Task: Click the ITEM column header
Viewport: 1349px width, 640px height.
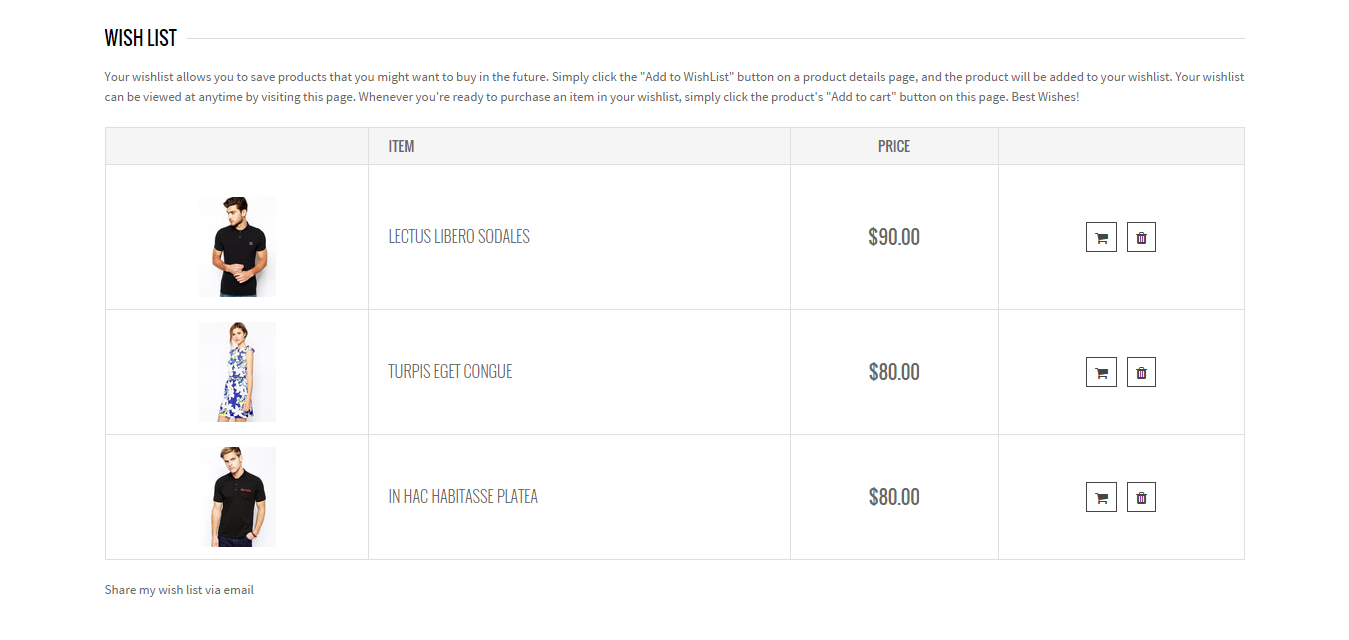Action: (401, 146)
